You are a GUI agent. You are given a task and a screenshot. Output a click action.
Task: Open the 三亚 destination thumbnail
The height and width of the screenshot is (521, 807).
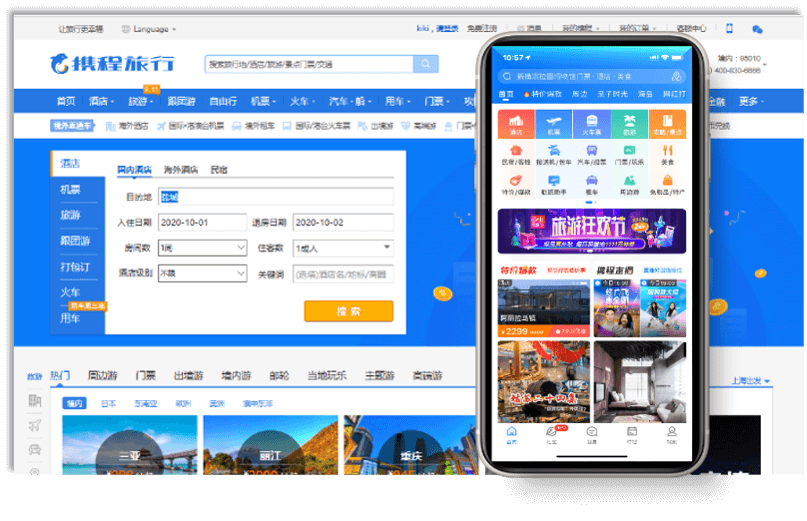pyautogui.click(x=128, y=448)
